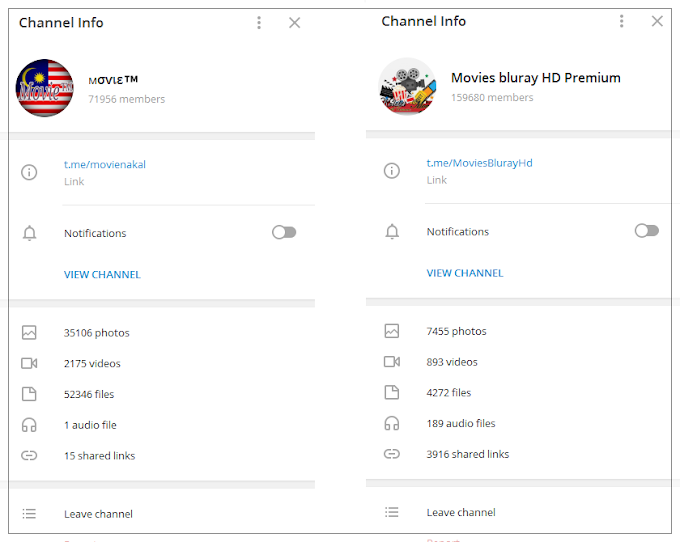Open the three-dot menu in the left Channel Info panel
Screen dimensions: 680x542
(x=259, y=22)
